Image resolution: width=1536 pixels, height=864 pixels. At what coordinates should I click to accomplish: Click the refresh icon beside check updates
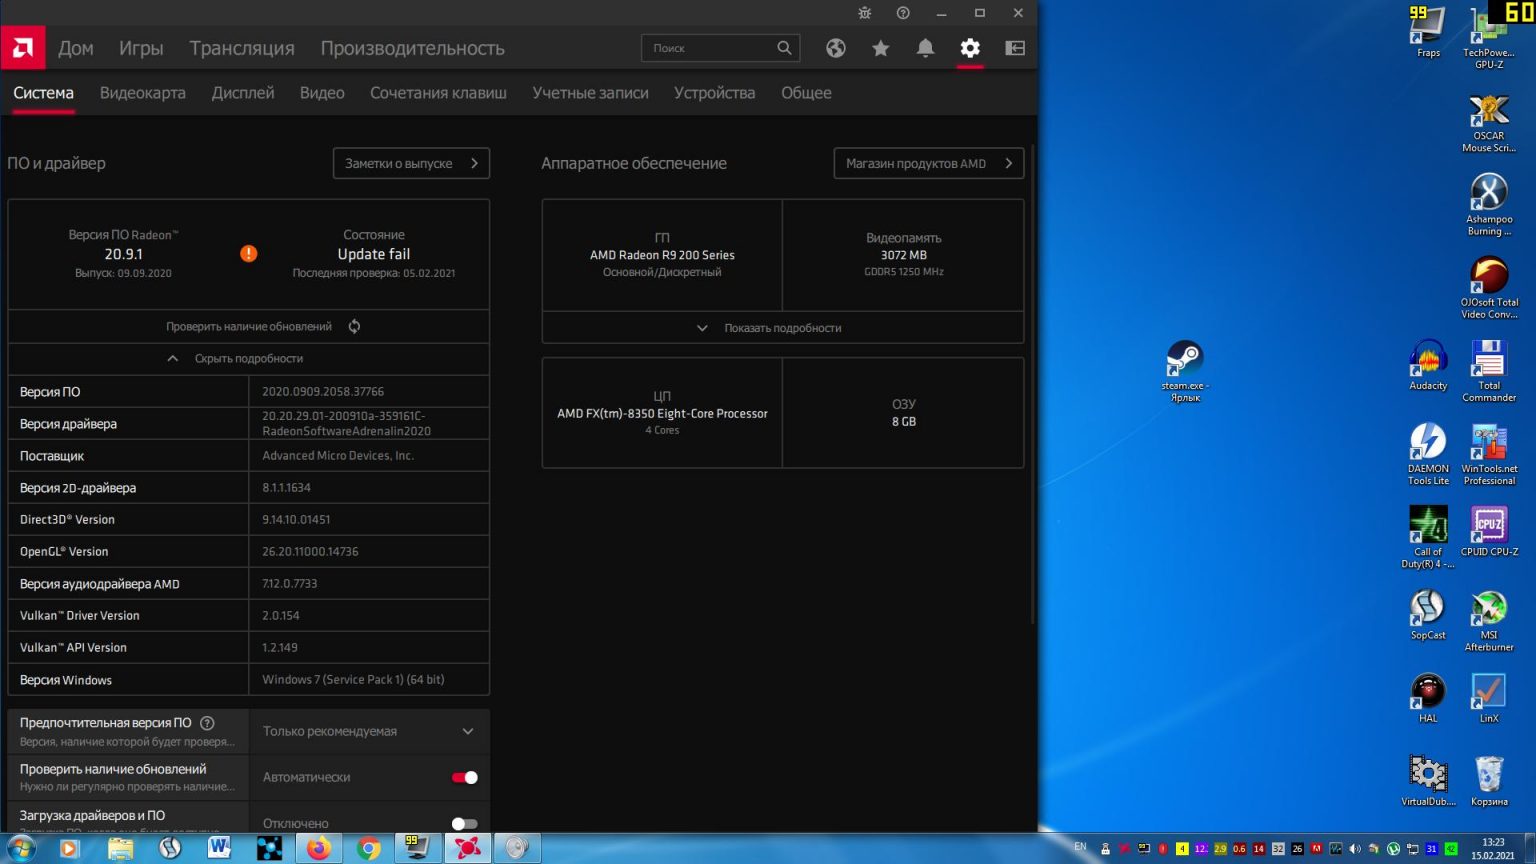354,326
